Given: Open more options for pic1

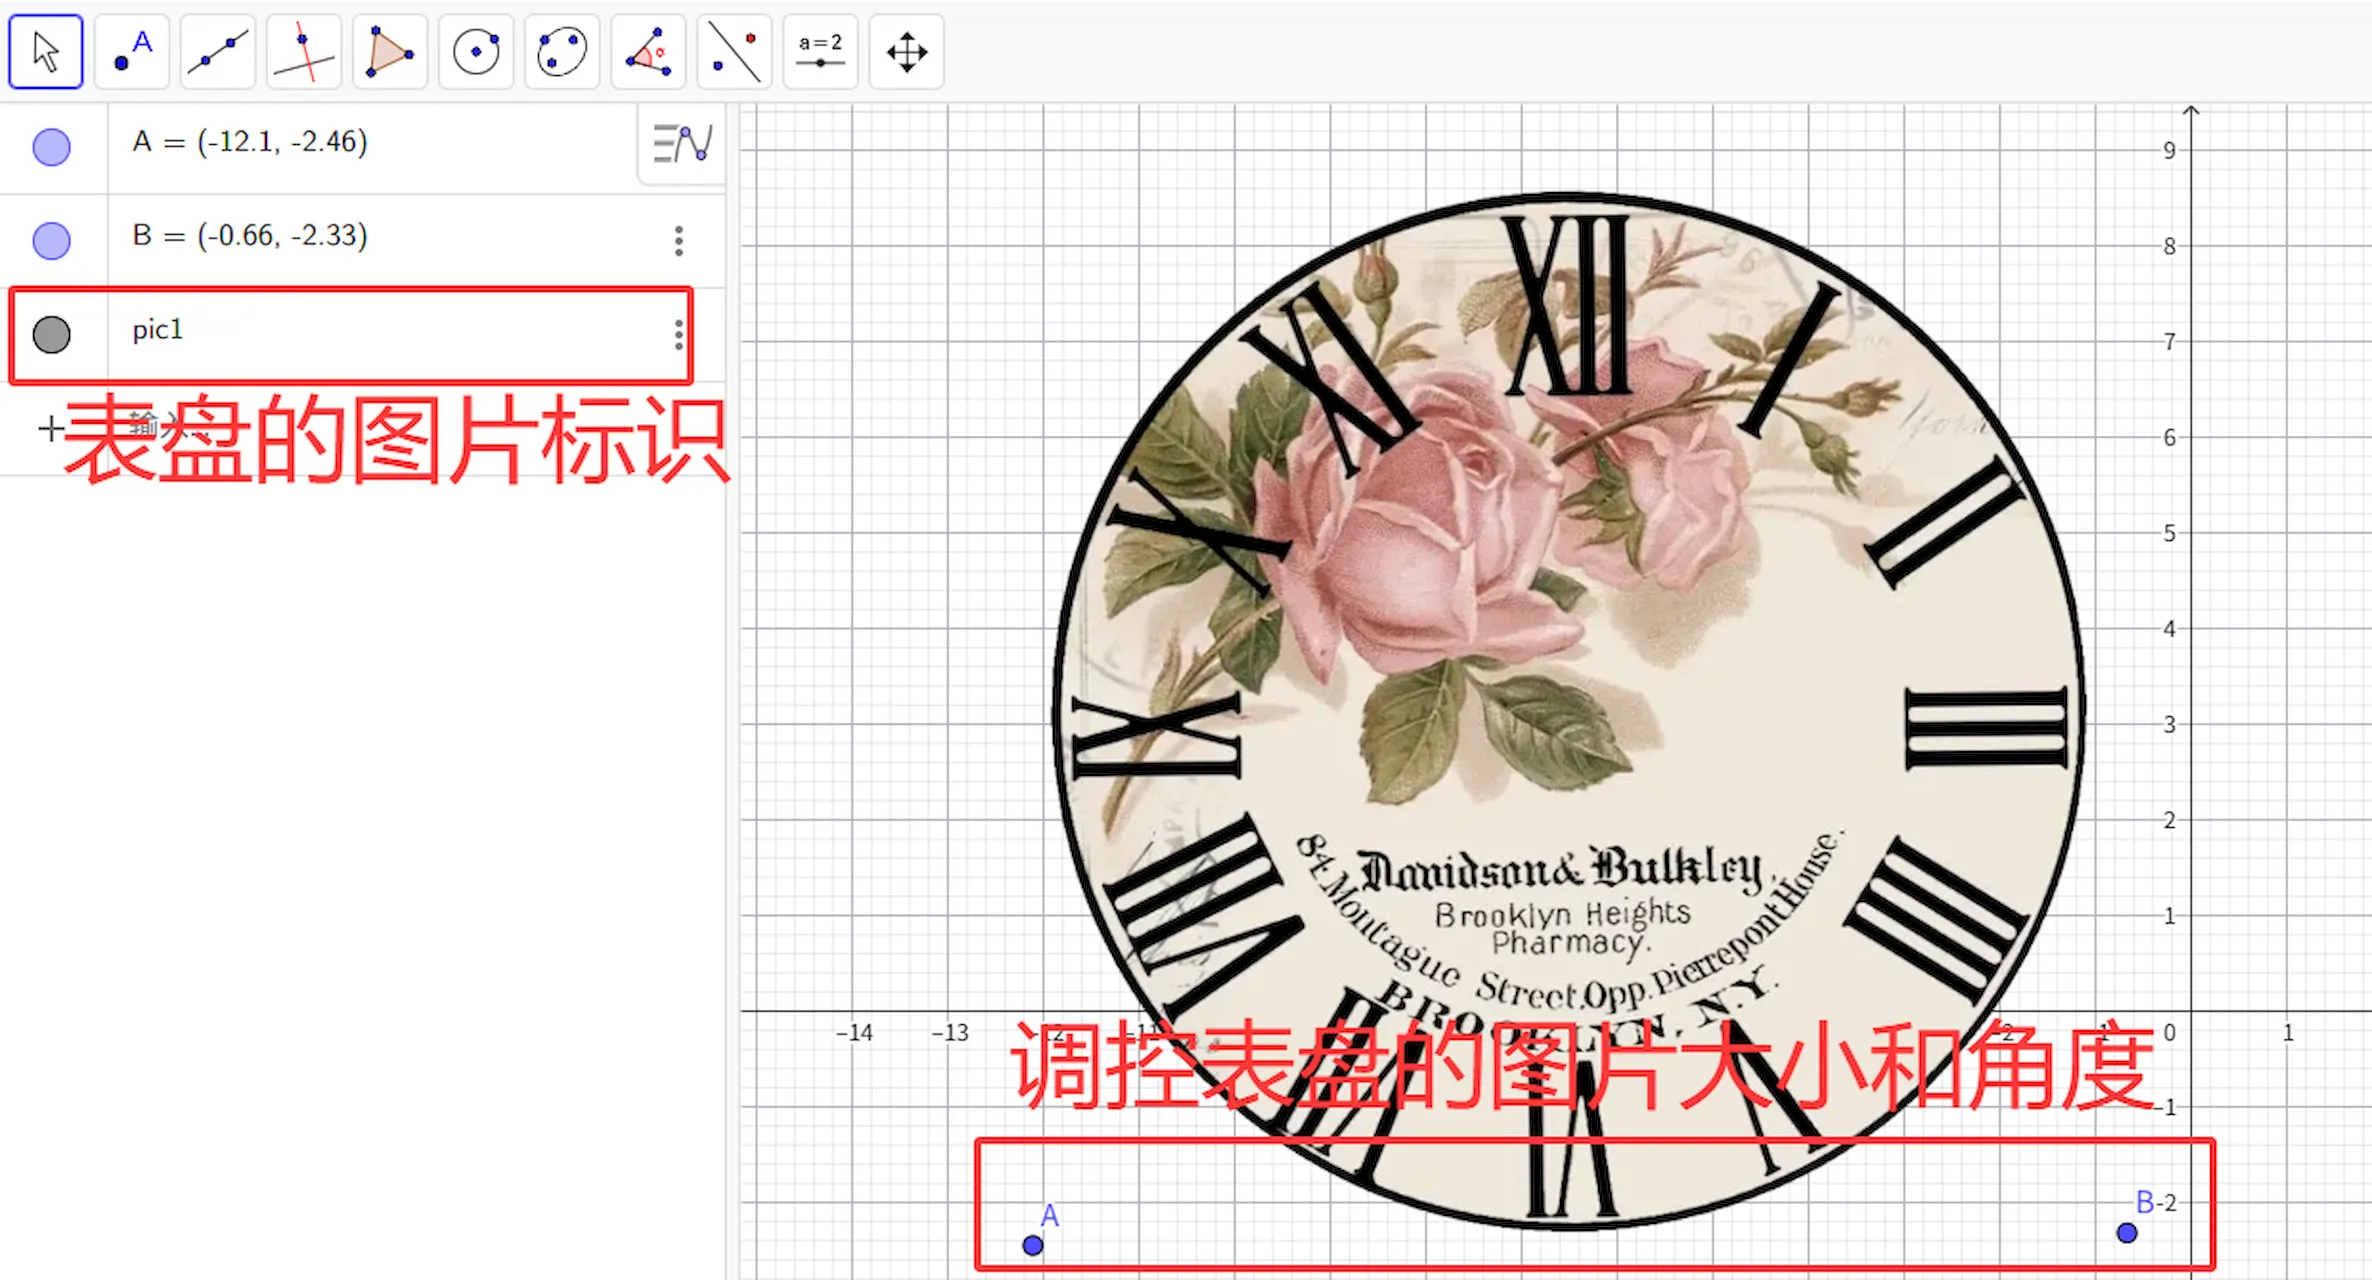Looking at the screenshot, I should tap(679, 334).
